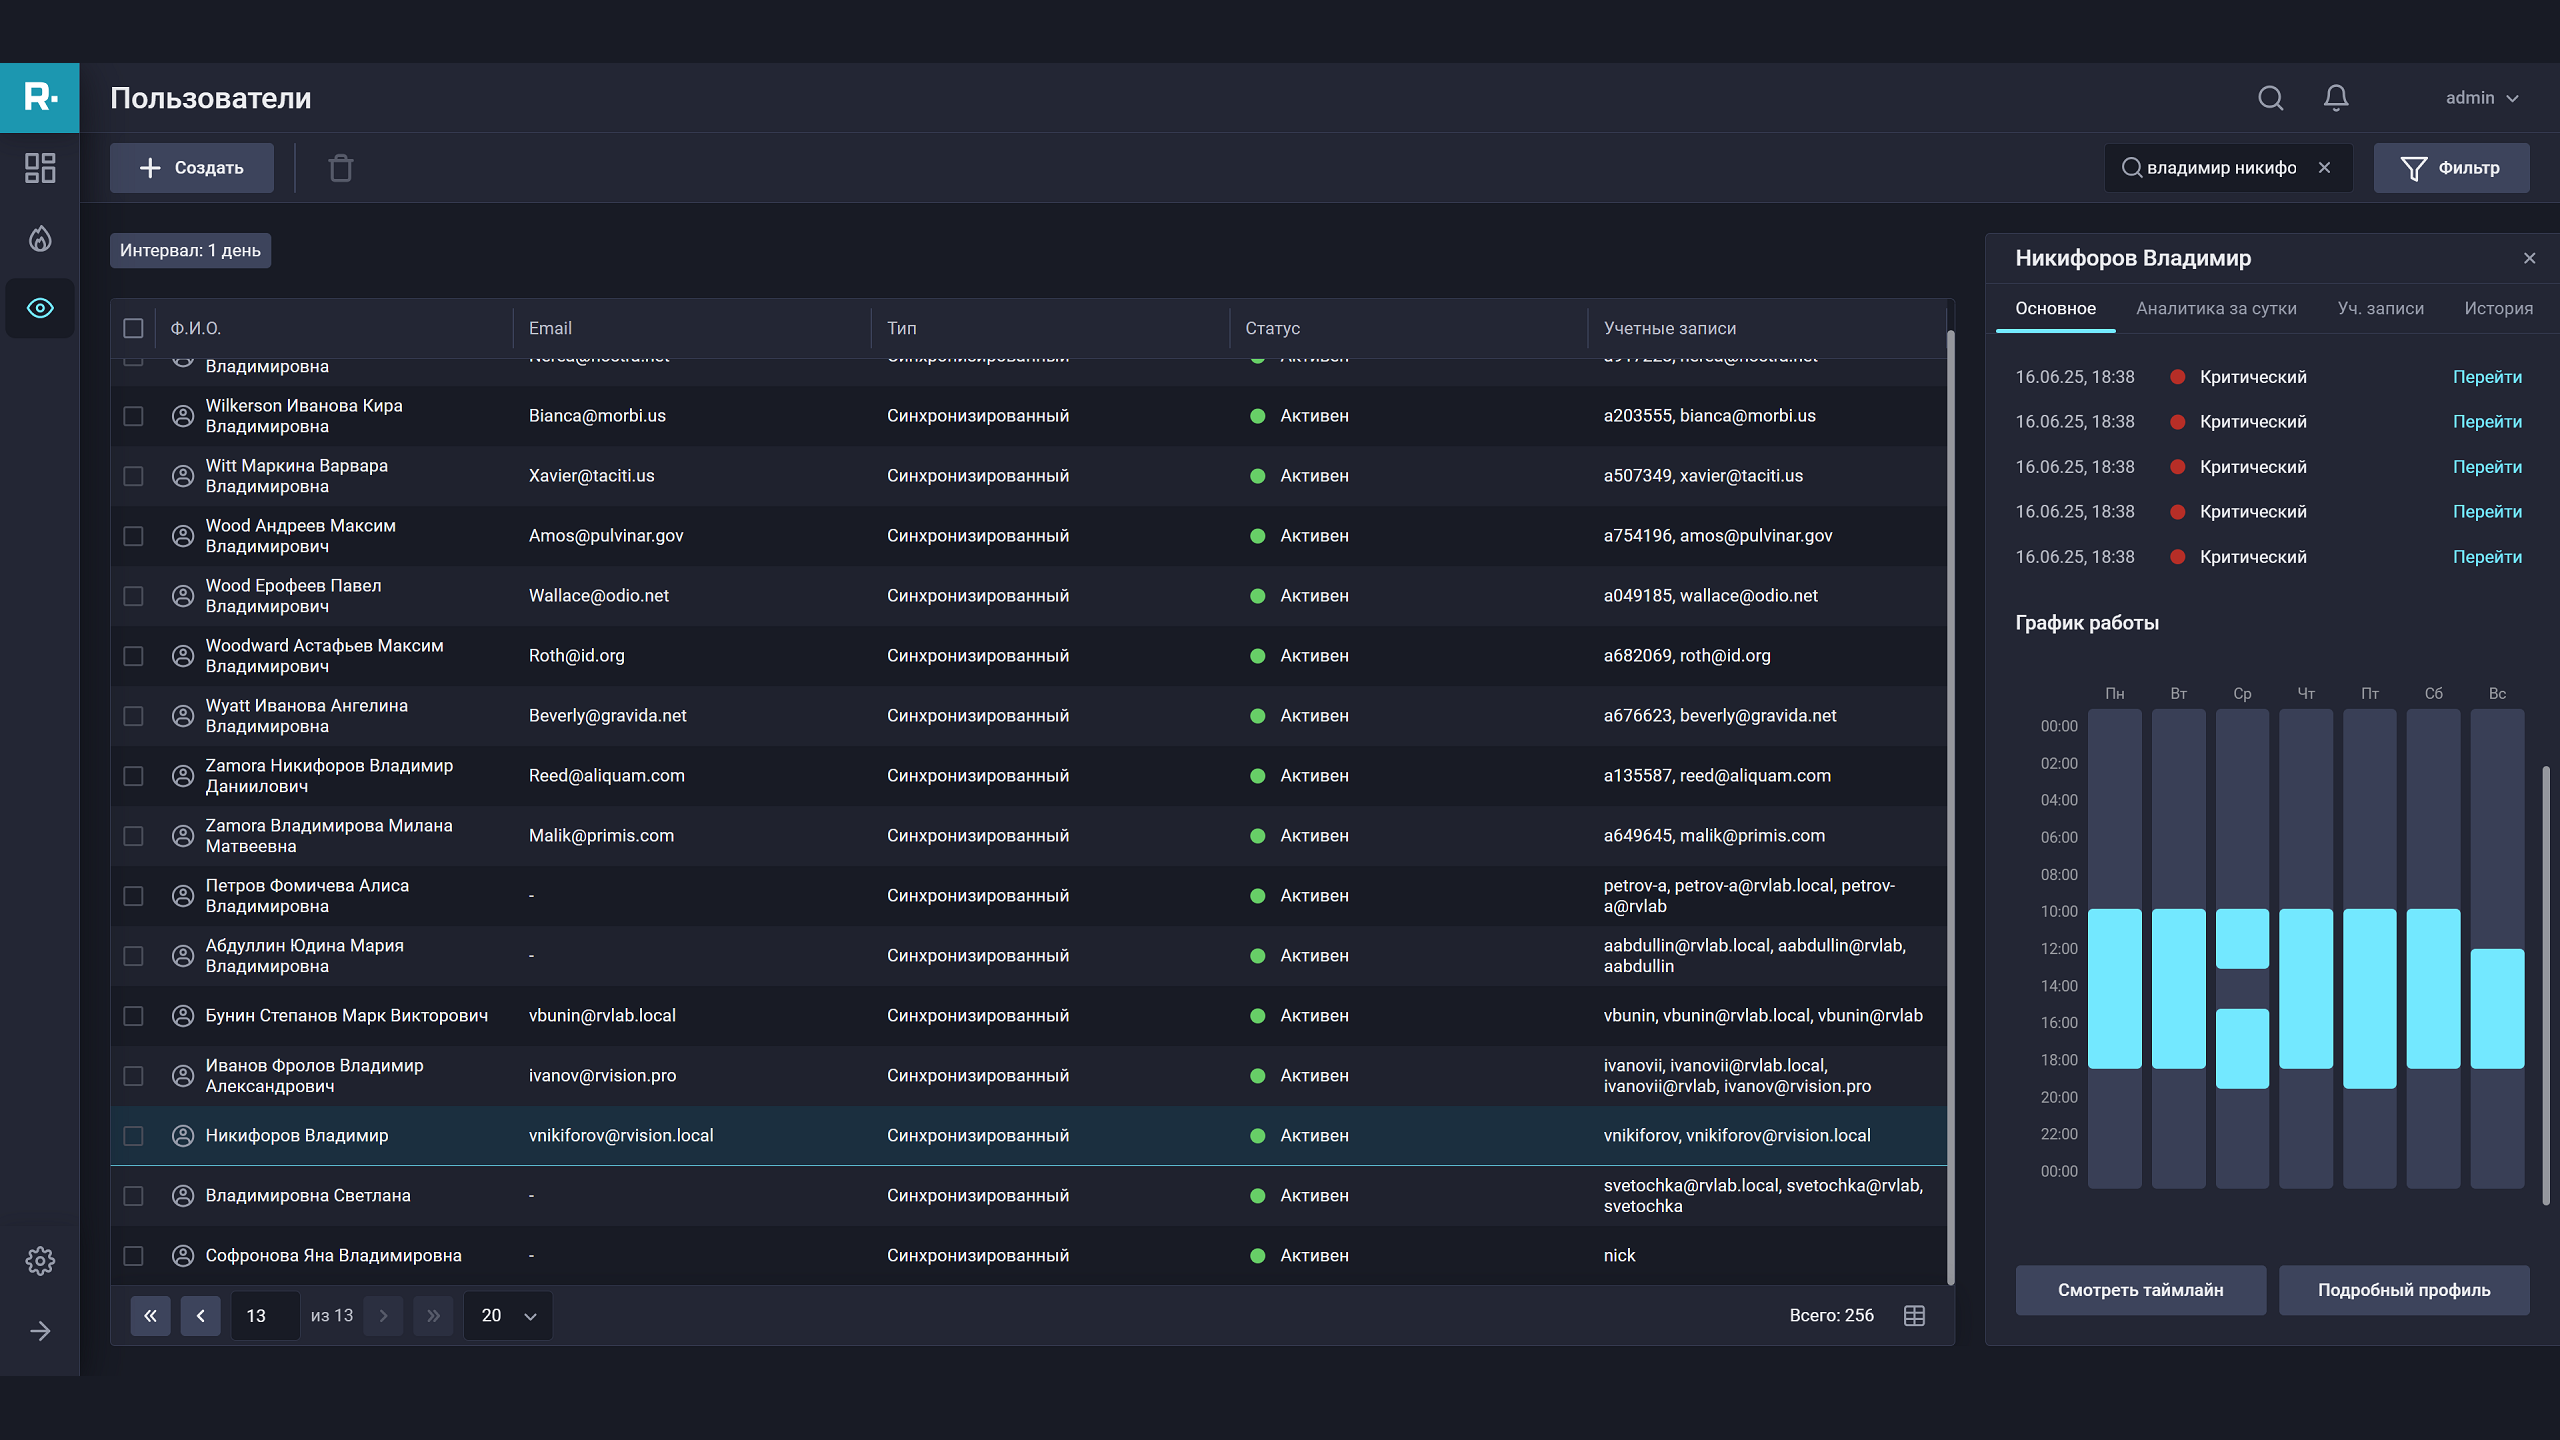Open settings gear icon in sidebar

40,1260
